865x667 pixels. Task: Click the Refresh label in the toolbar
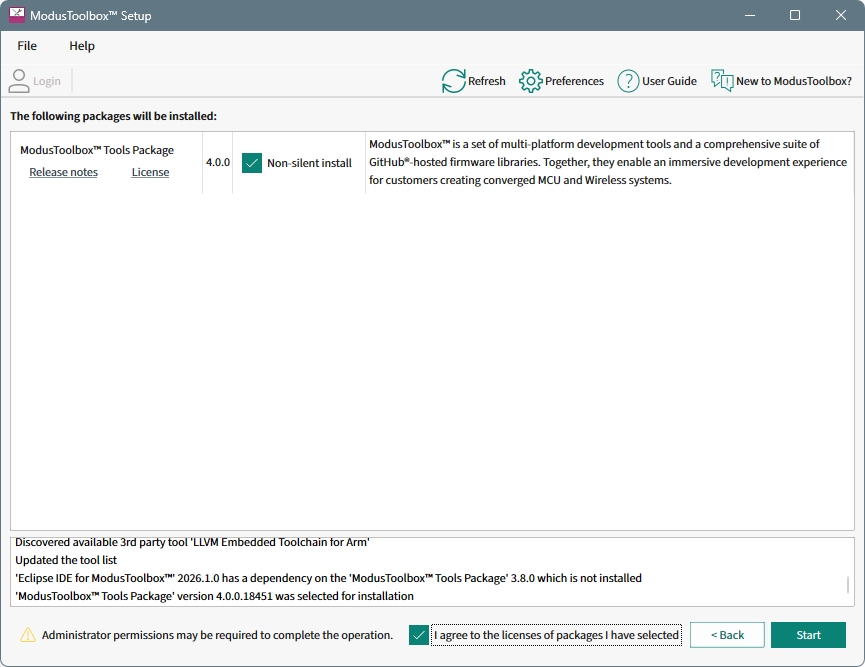click(487, 81)
